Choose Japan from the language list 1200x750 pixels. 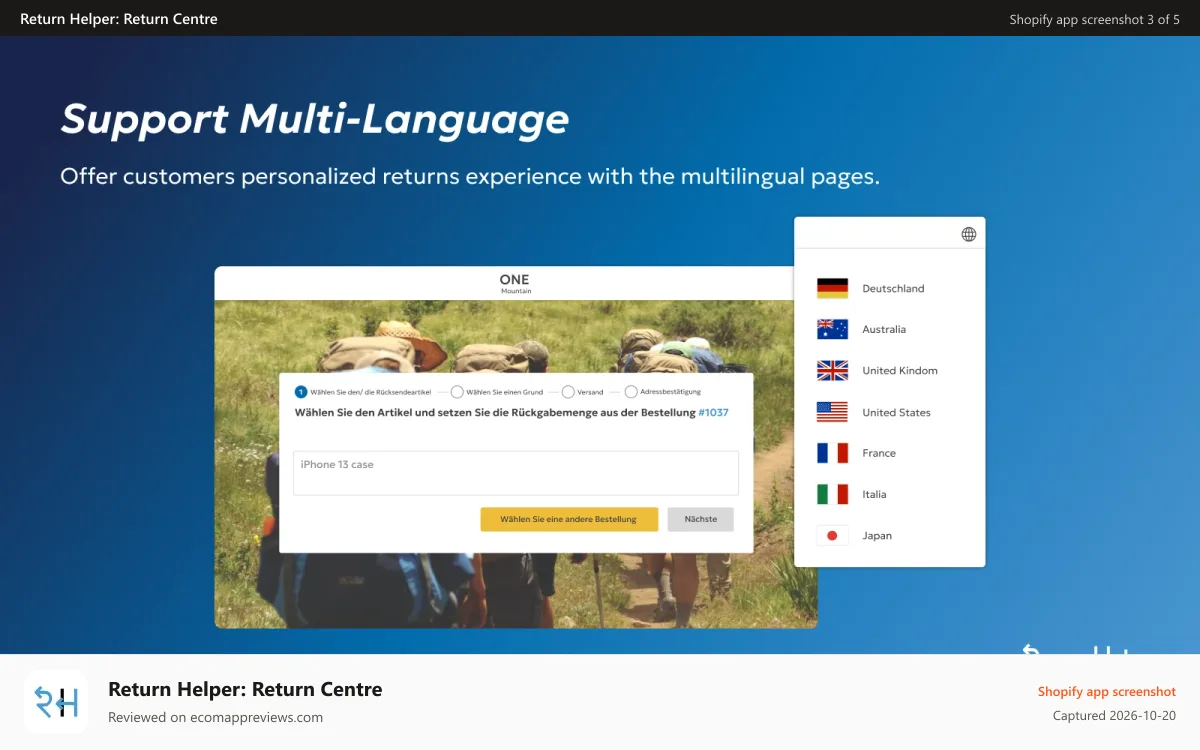pos(877,535)
